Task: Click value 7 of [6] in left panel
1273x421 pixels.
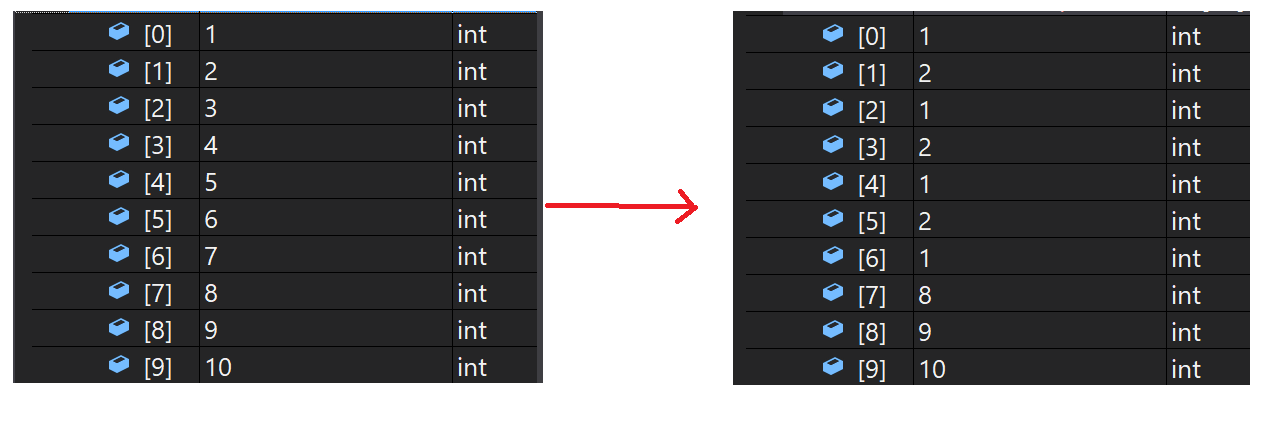Action: [211, 257]
